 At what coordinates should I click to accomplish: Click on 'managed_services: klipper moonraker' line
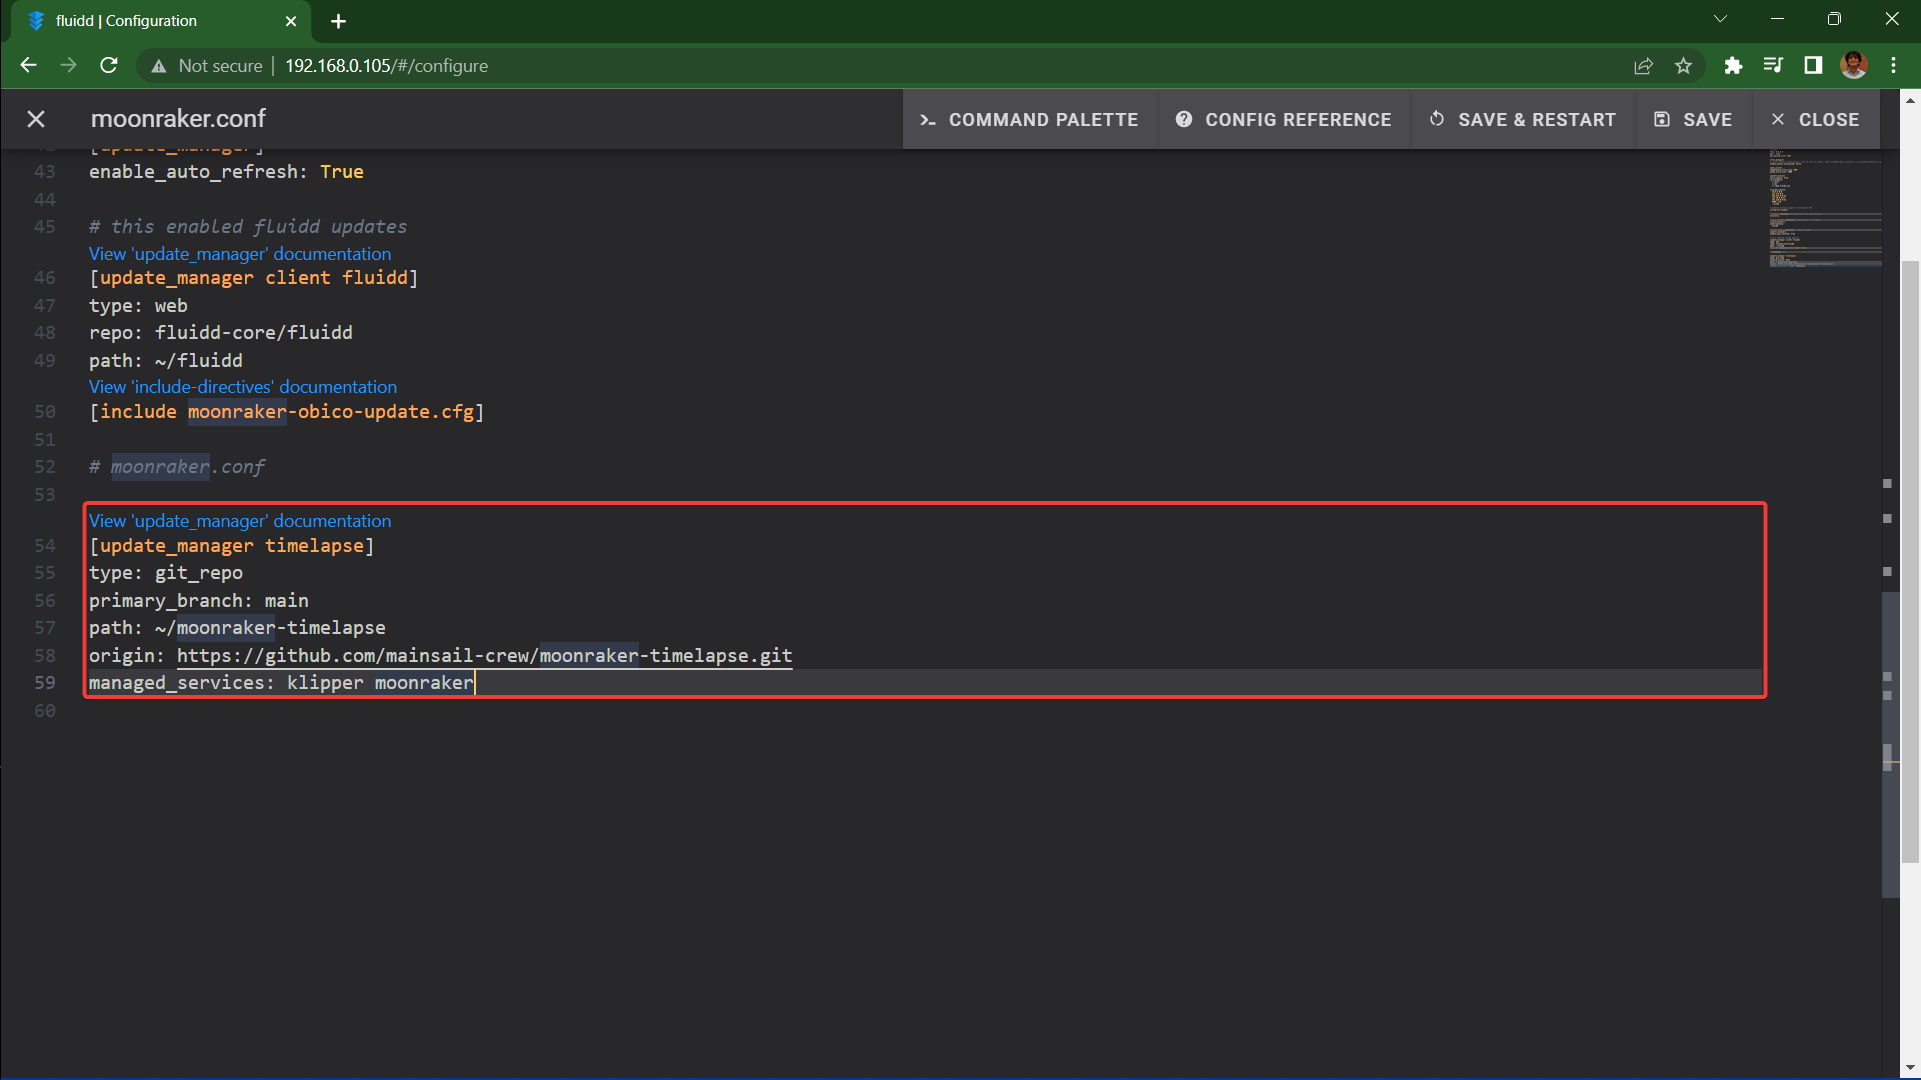point(281,683)
